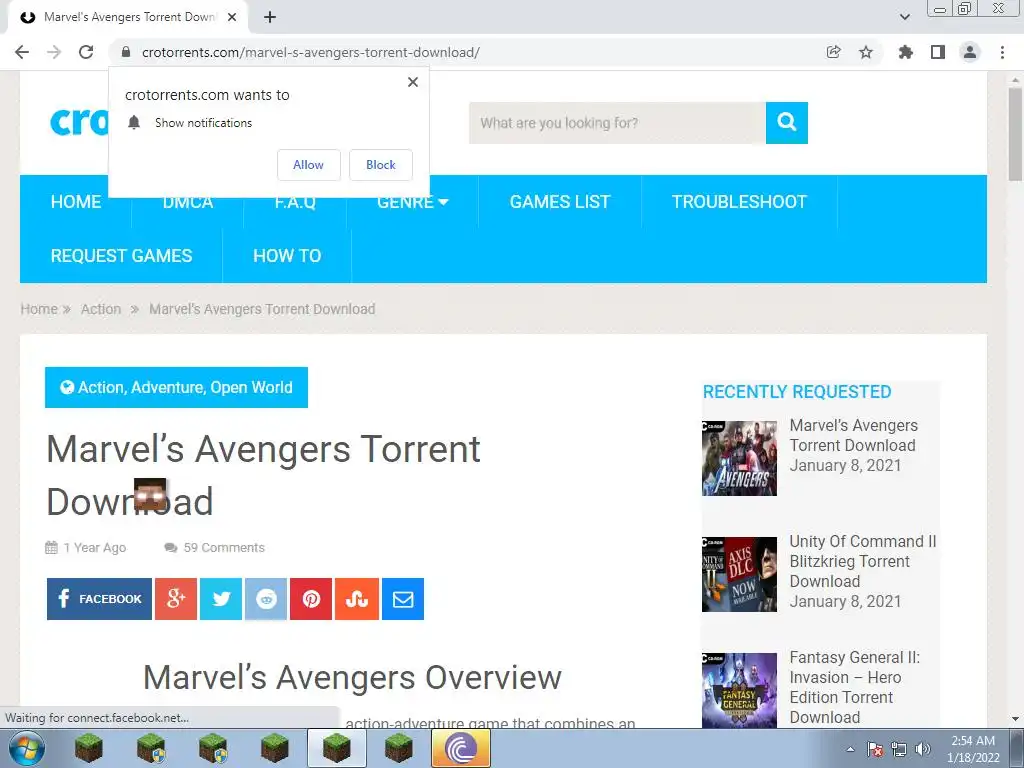Block notifications from crotorrents.com

pos(381,165)
